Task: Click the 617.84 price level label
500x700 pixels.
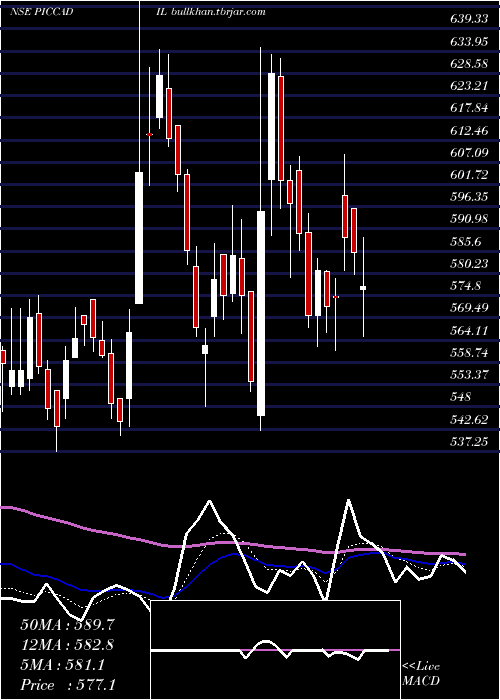Action: [x=469, y=108]
